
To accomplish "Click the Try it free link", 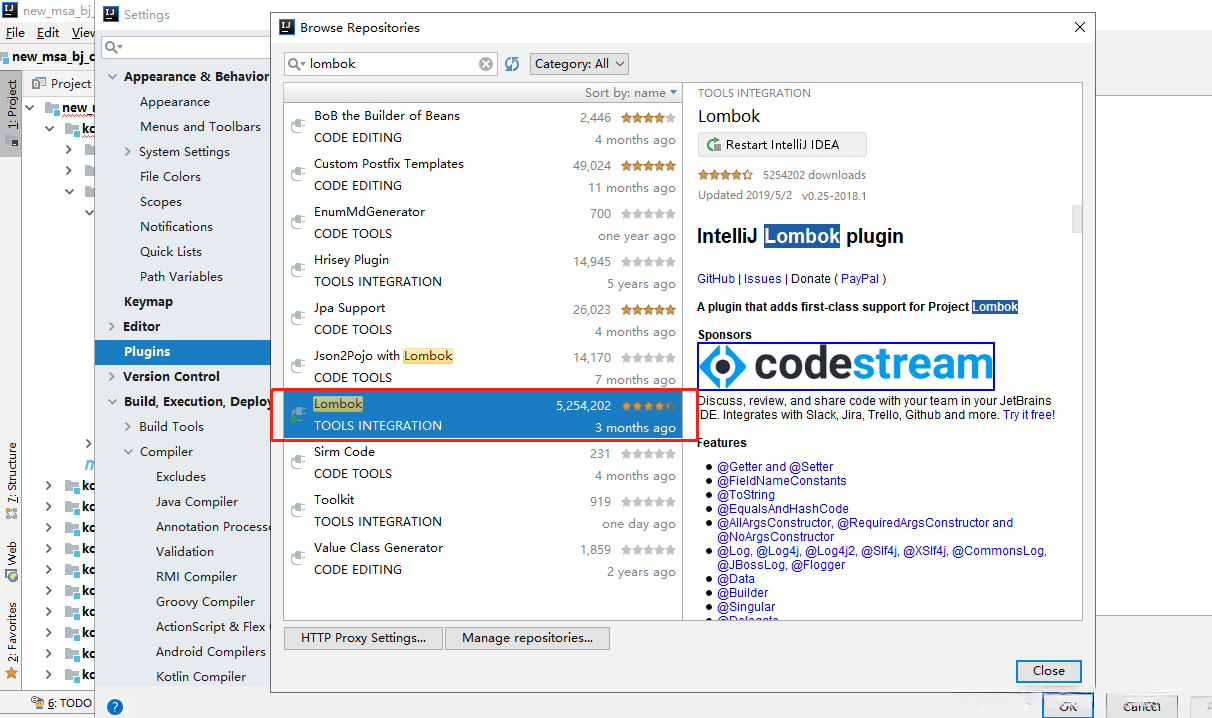I will pyautogui.click(x=1028, y=415).
